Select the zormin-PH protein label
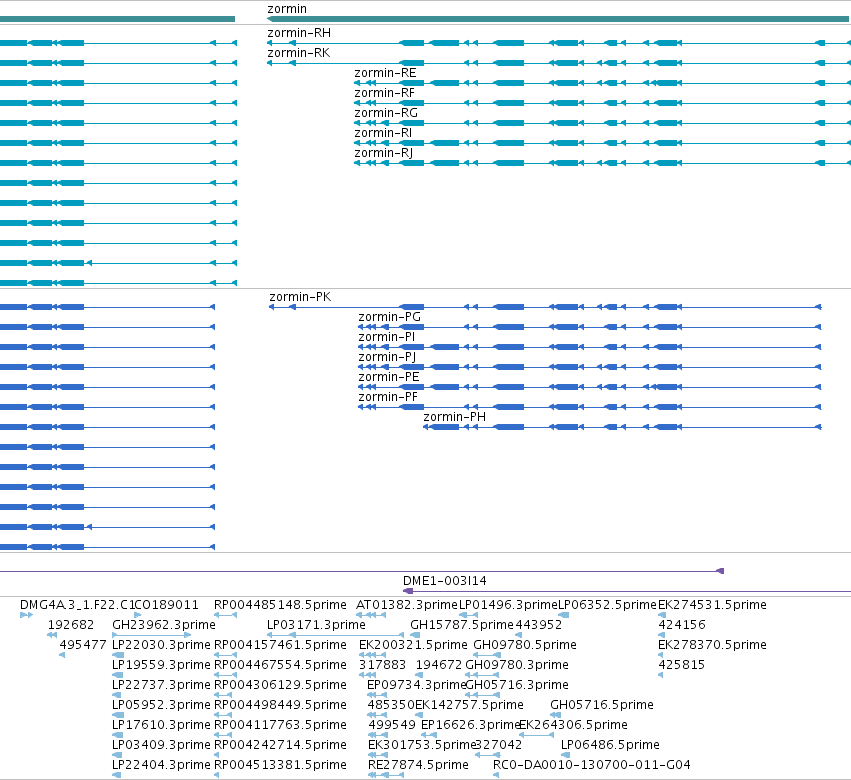The image size is (851, 780). 455,417
